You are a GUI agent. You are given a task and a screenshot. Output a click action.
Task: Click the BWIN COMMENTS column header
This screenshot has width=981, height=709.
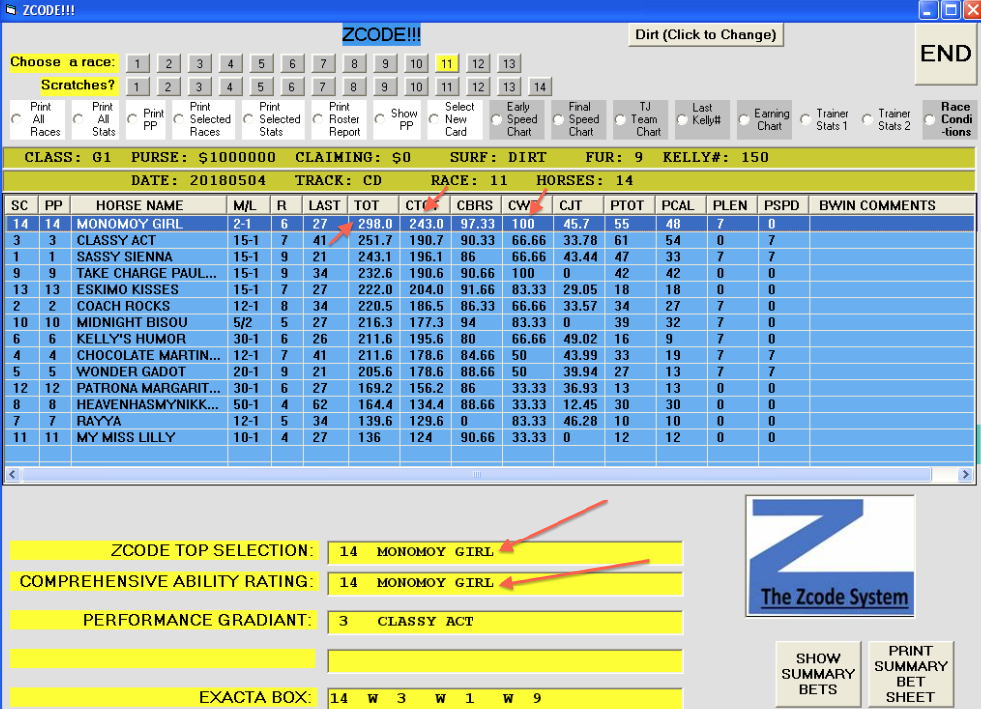[x=892, y=205]
